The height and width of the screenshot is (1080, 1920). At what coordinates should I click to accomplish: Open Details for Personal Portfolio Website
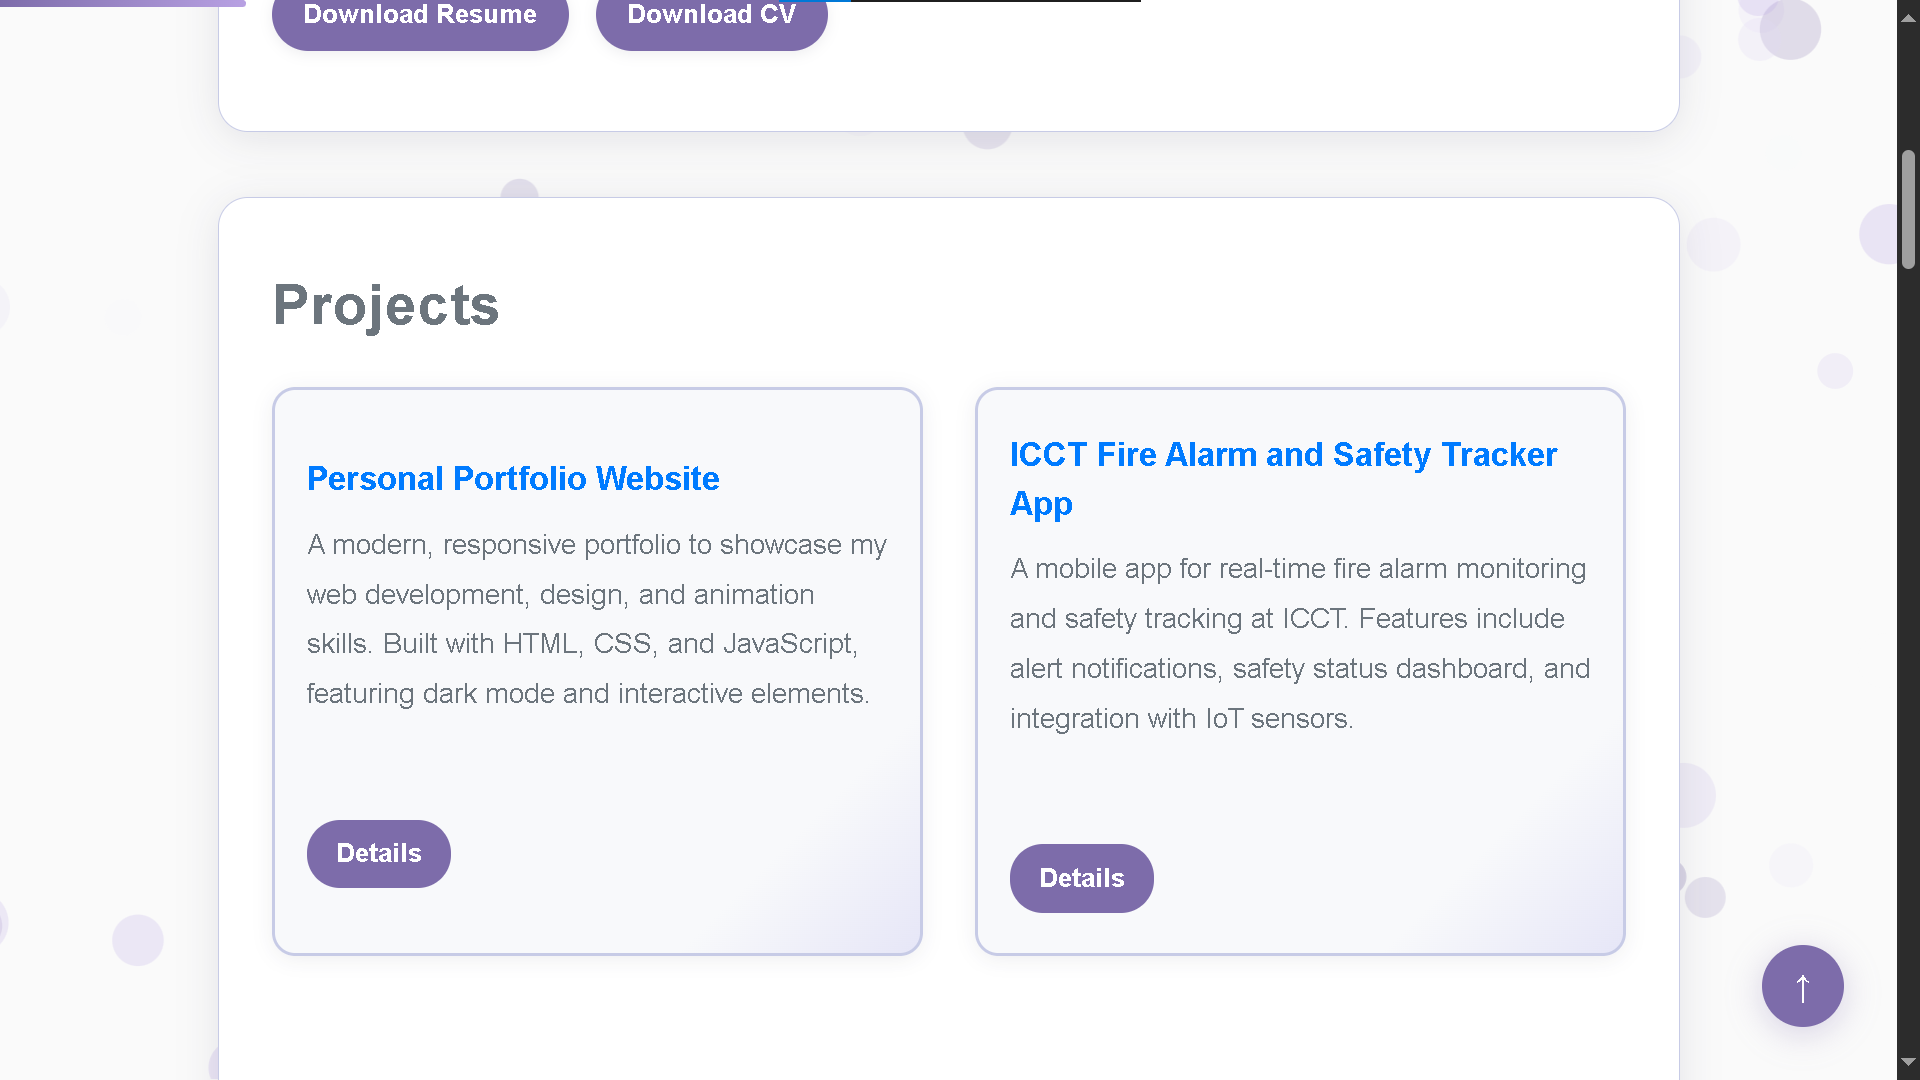378,853
